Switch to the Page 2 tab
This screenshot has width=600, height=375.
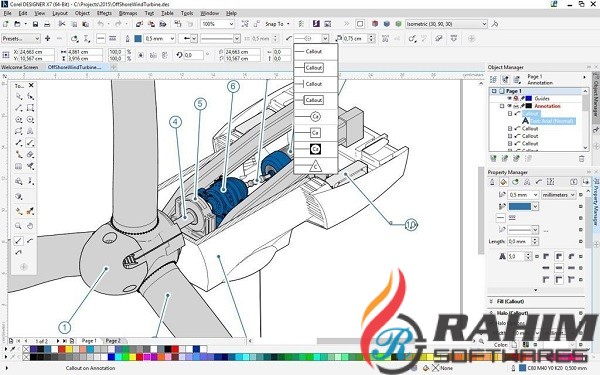(113, 341)
